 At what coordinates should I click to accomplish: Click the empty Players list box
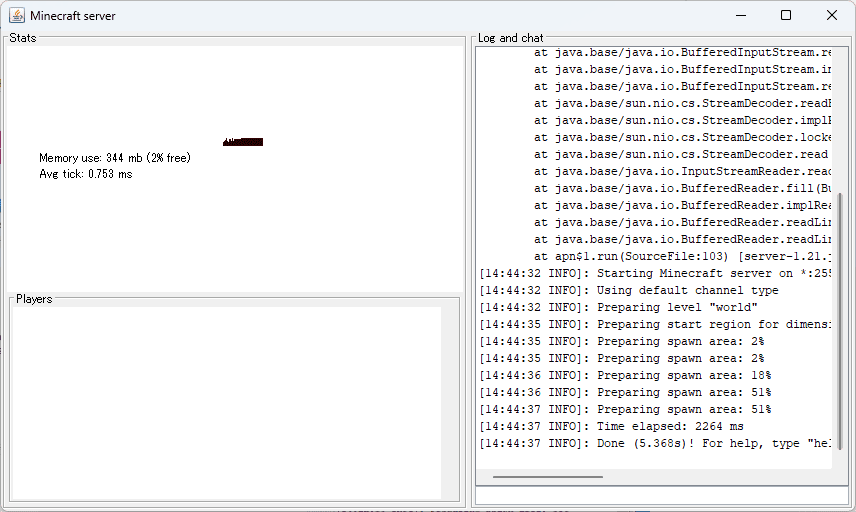226,403
